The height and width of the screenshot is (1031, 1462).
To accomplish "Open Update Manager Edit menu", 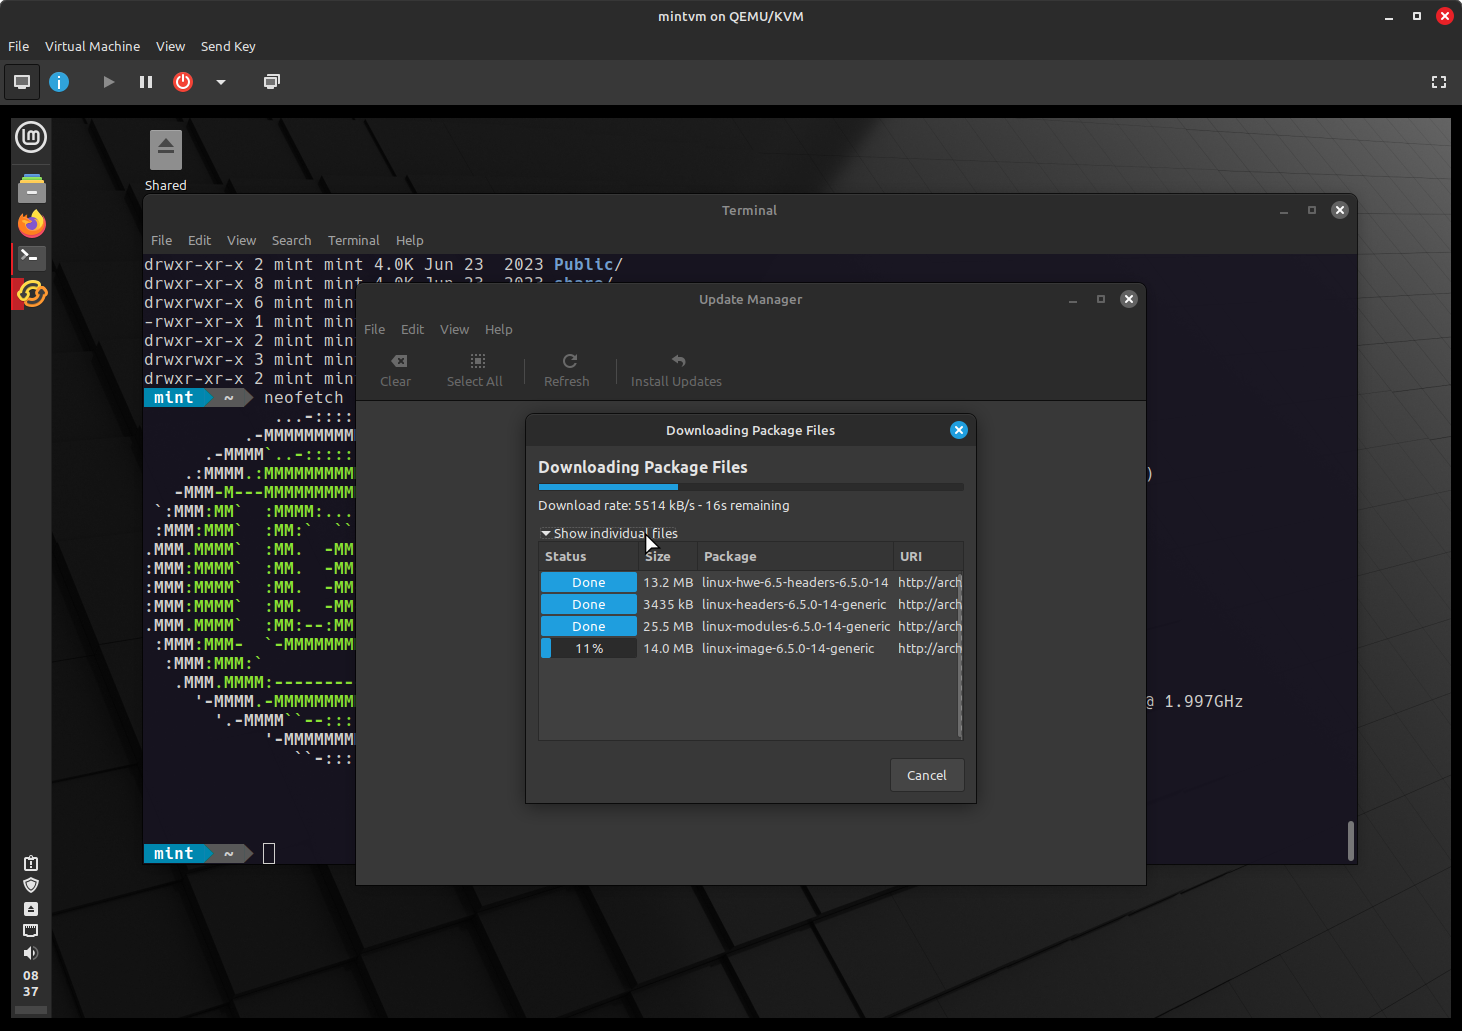I will [412, 329].
